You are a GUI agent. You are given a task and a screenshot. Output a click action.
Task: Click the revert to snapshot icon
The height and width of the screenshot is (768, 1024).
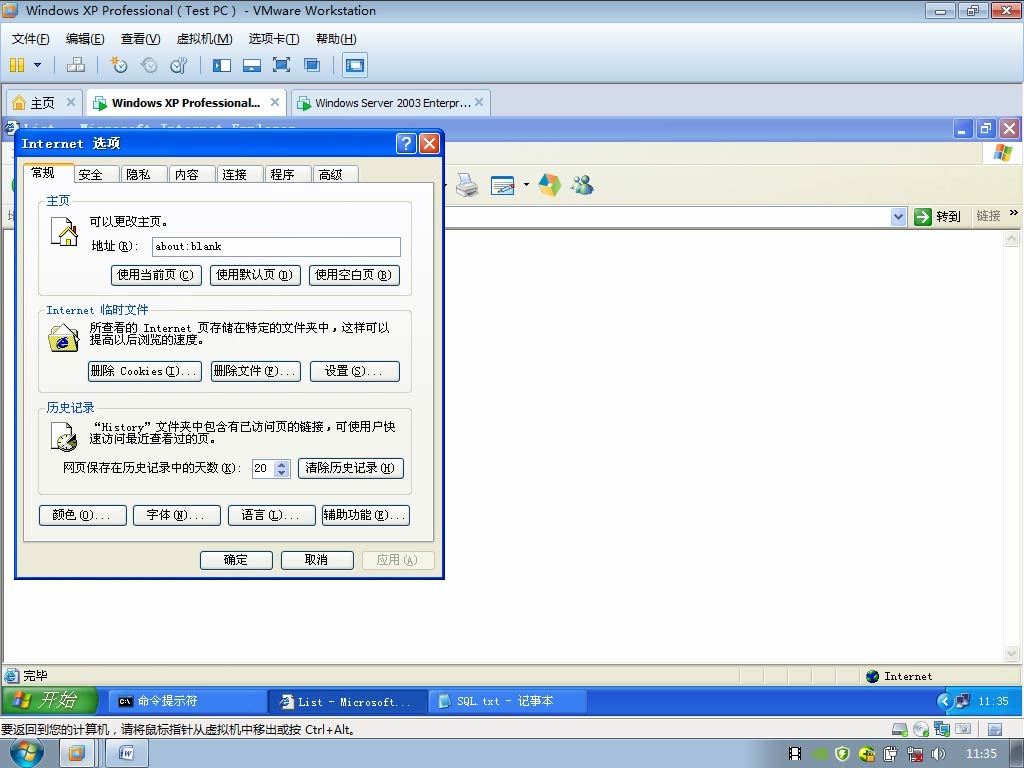(x=149, y=65)
